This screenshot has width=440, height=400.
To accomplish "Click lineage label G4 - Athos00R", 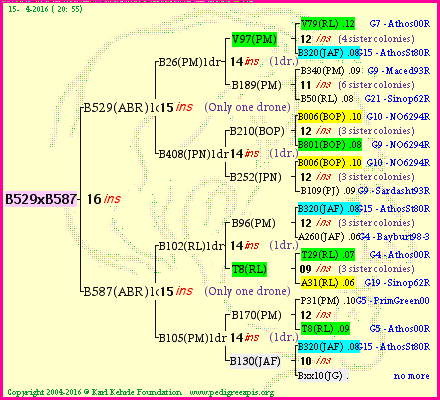I will [x=400, y=255].
